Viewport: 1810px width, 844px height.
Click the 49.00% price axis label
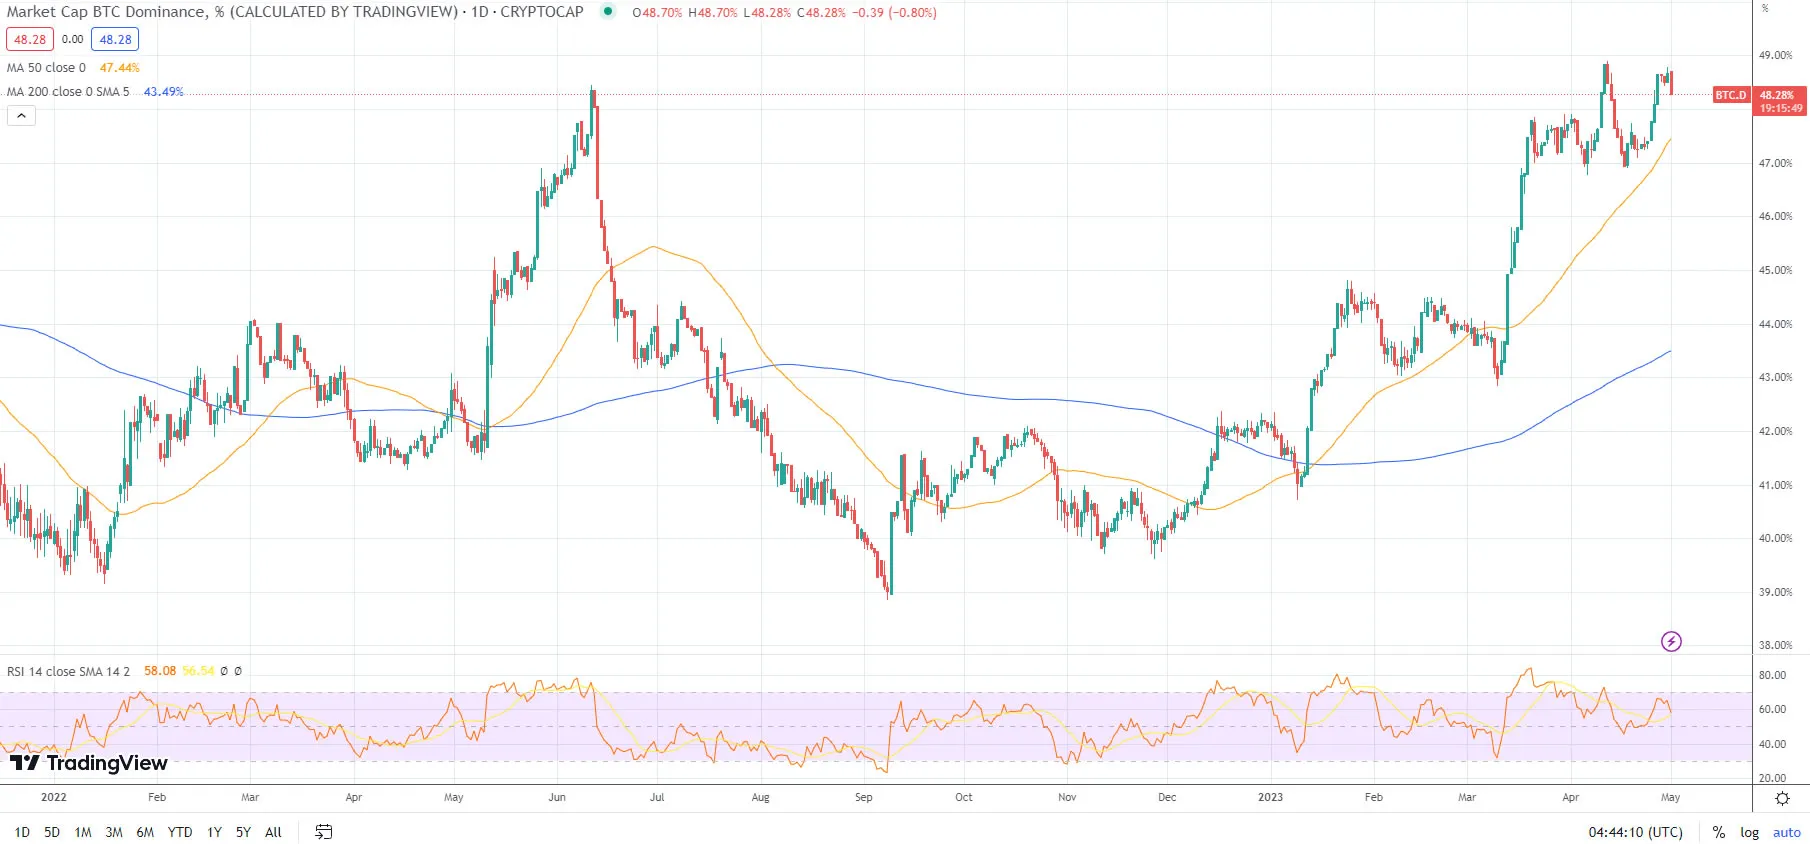pyautogui.click(x=1775, y=55)
